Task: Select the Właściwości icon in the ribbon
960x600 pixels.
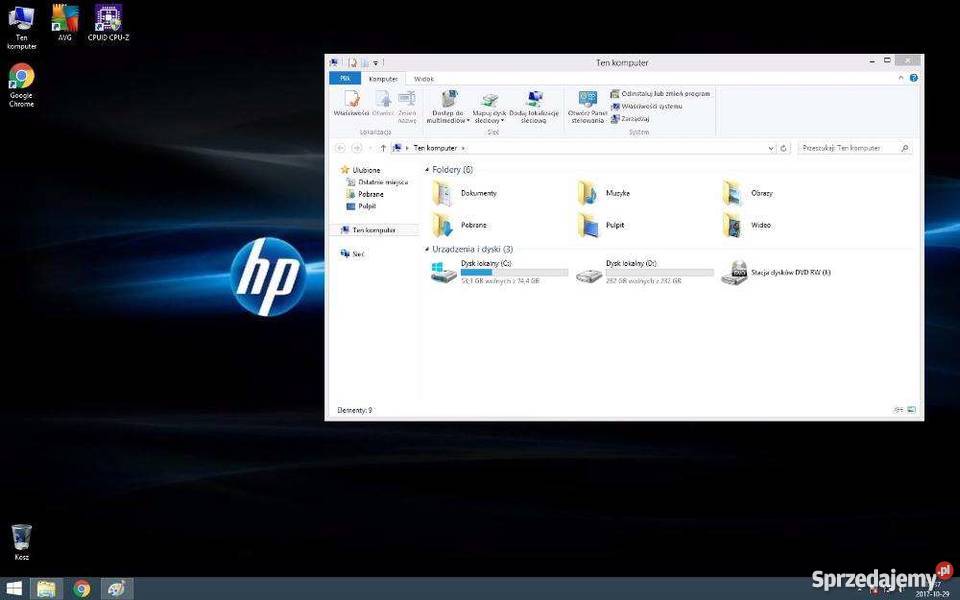Action: (x=351, y=105)
